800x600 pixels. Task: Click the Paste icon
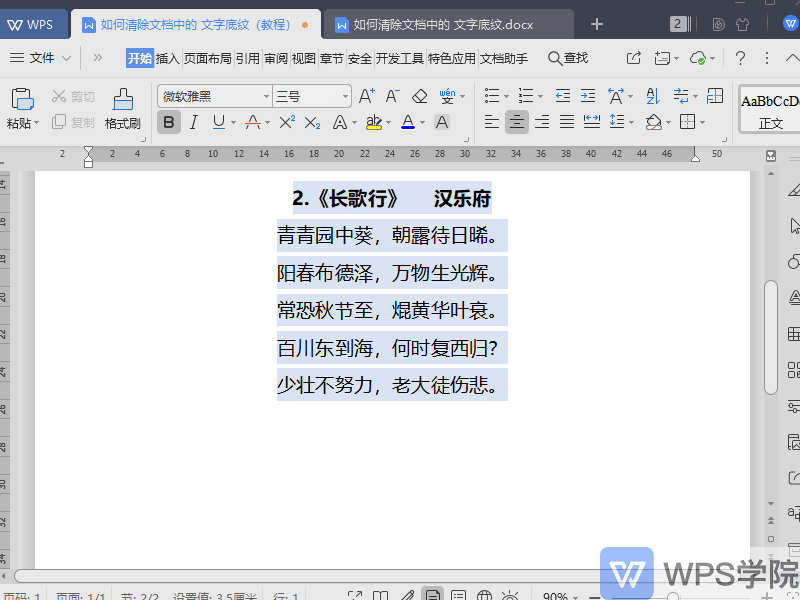22,99
